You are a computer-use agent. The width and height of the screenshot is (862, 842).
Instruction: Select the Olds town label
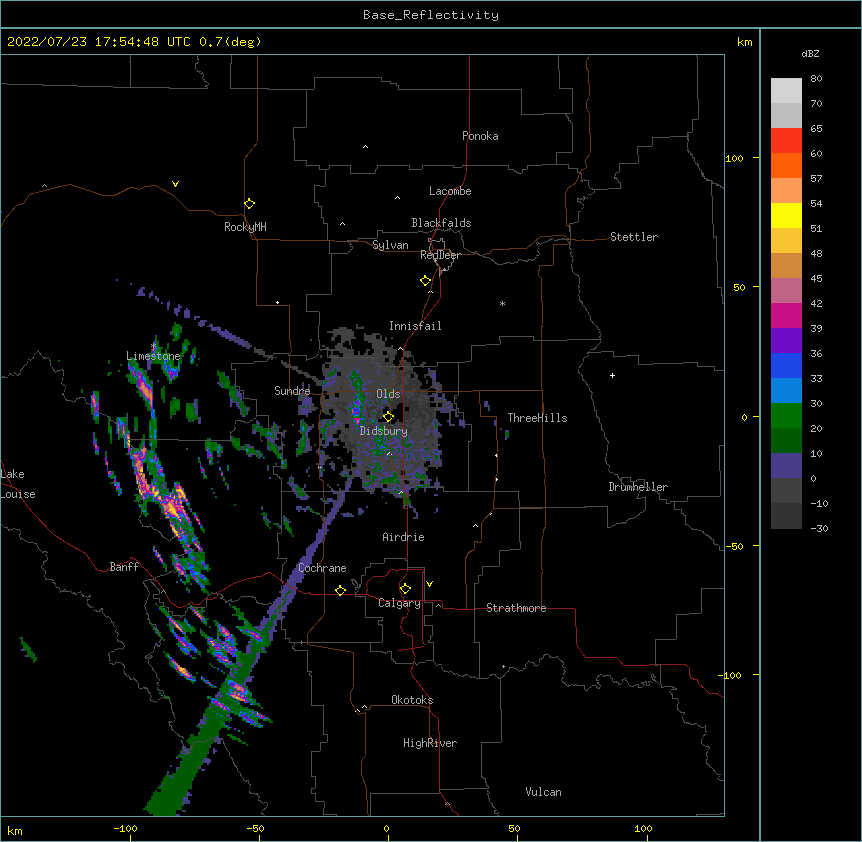388,394
